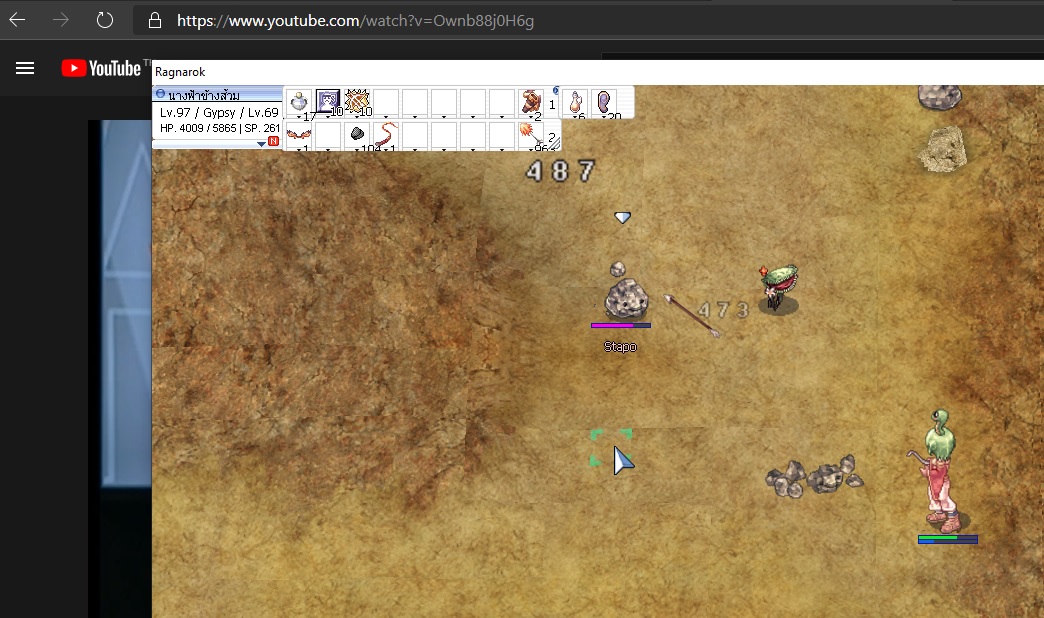Go back in the browser
The width and height of the screenshot is (1044, 618).
click(x=17, y=20)
